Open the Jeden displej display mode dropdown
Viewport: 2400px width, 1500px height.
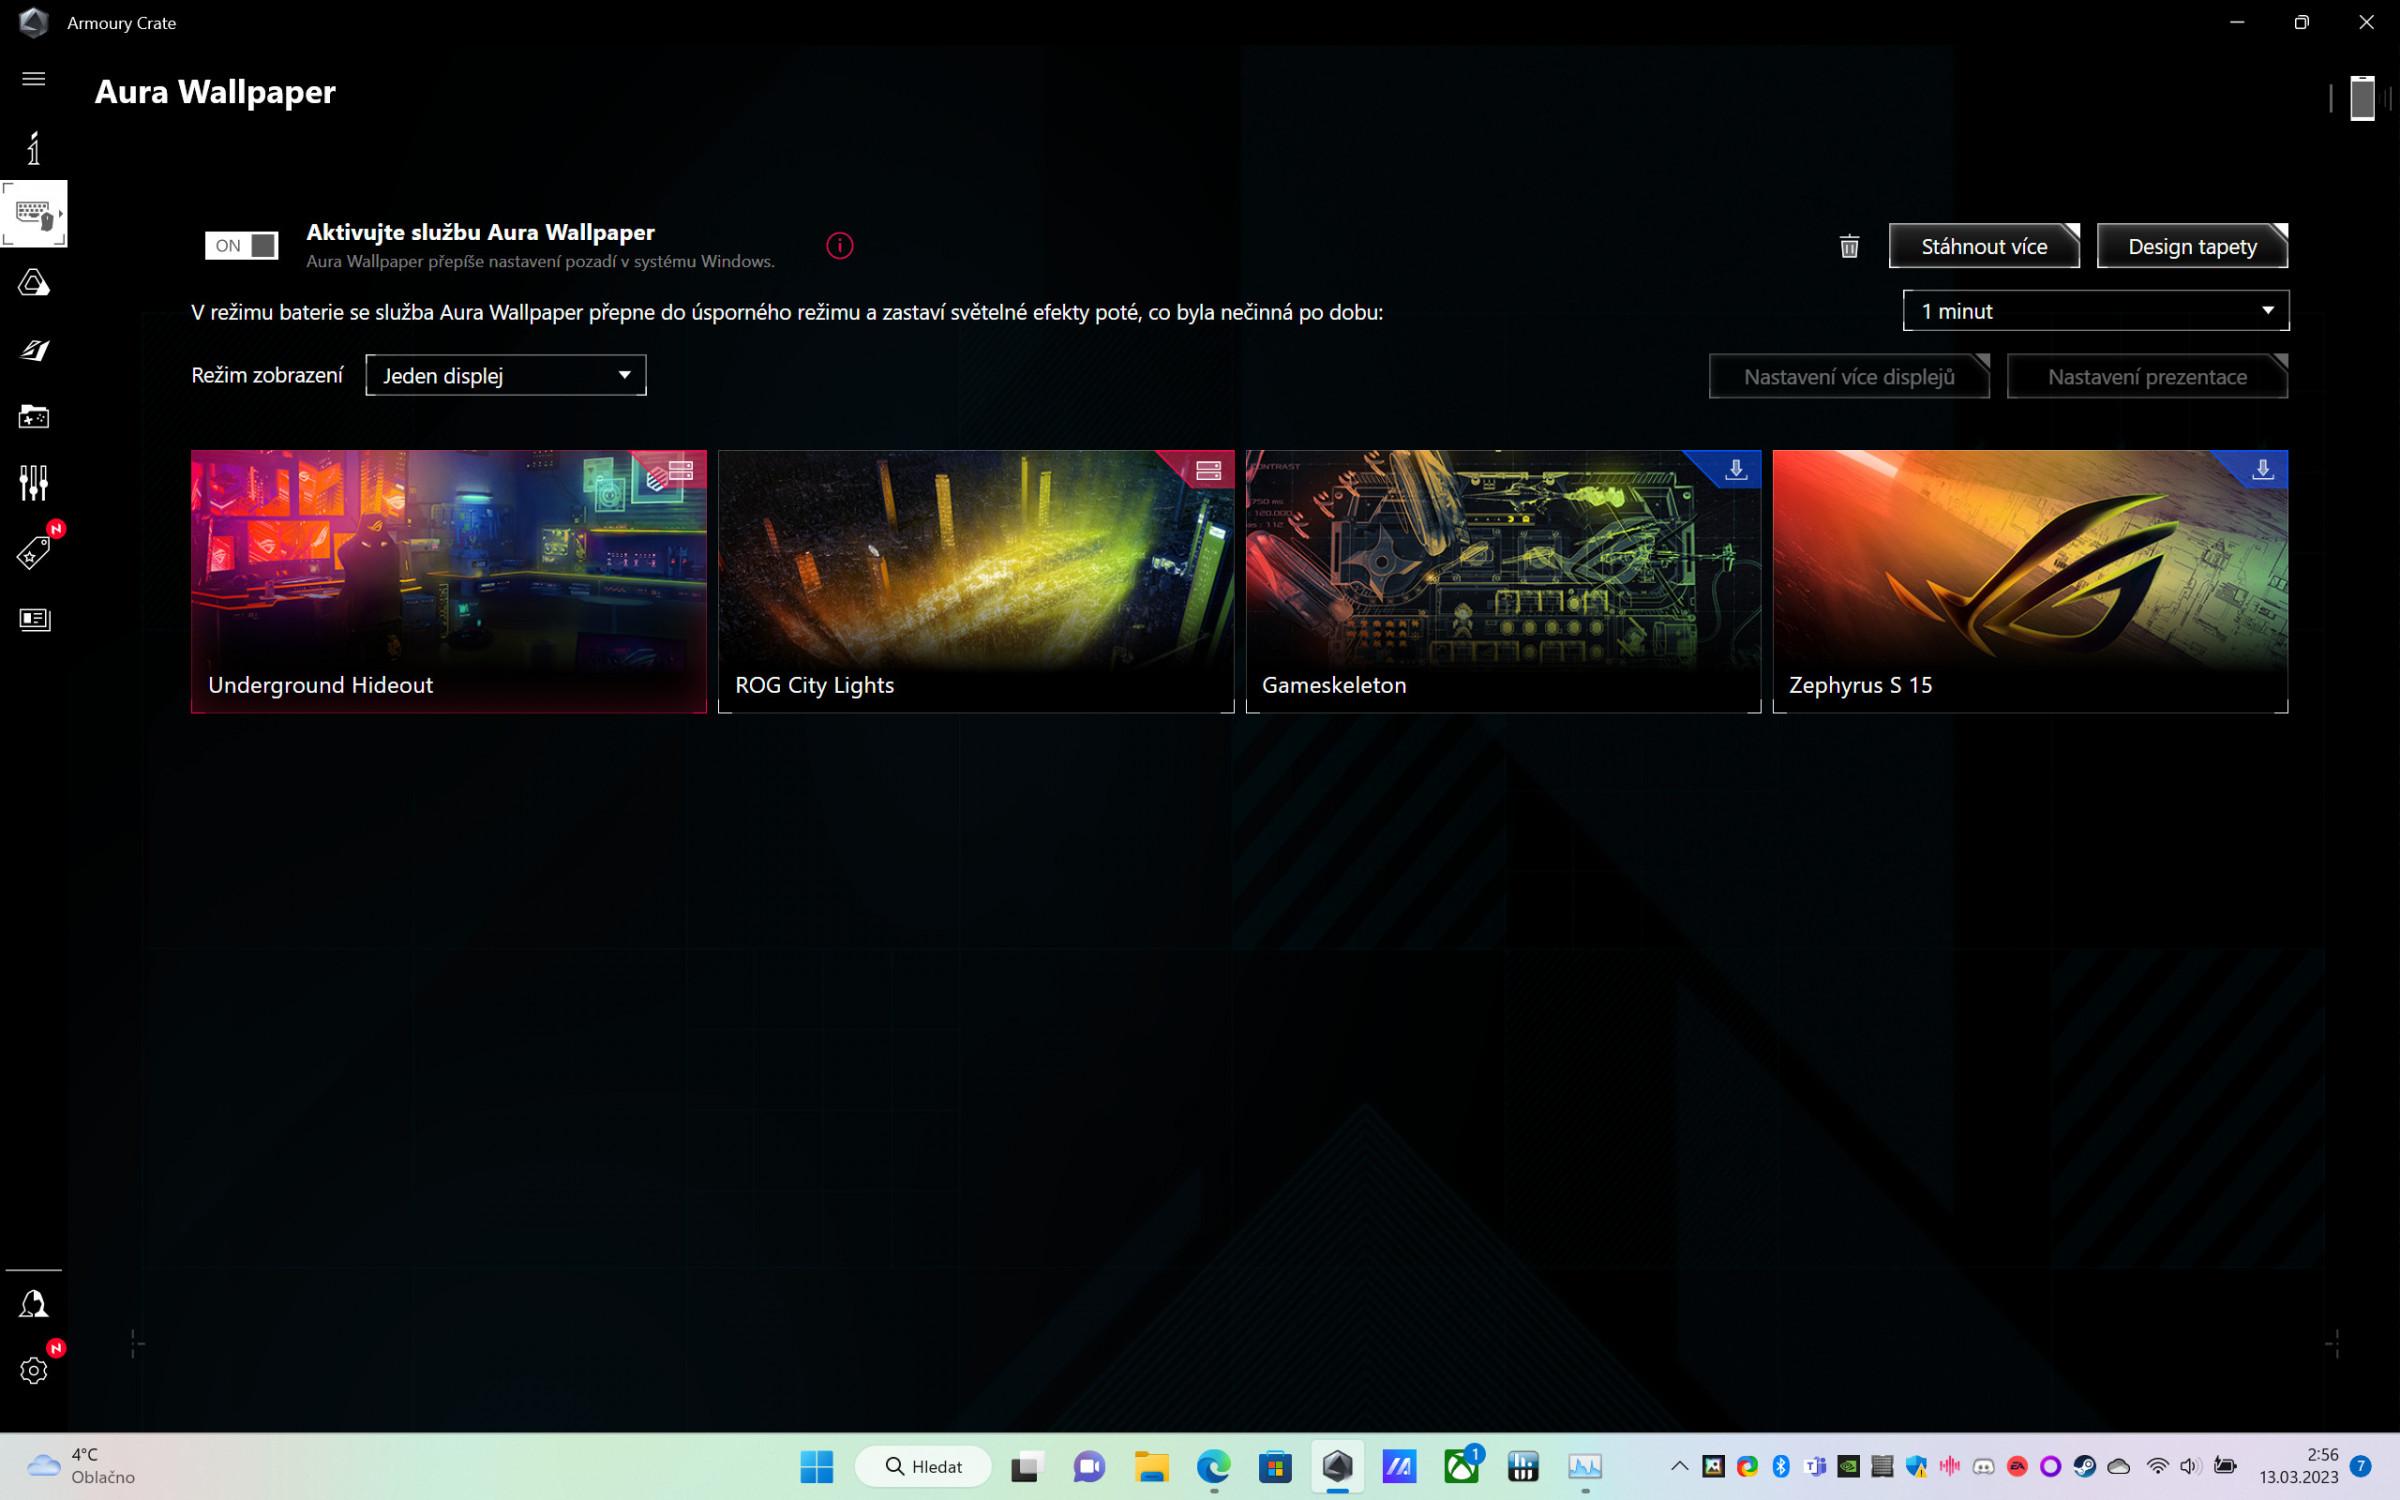505,375
